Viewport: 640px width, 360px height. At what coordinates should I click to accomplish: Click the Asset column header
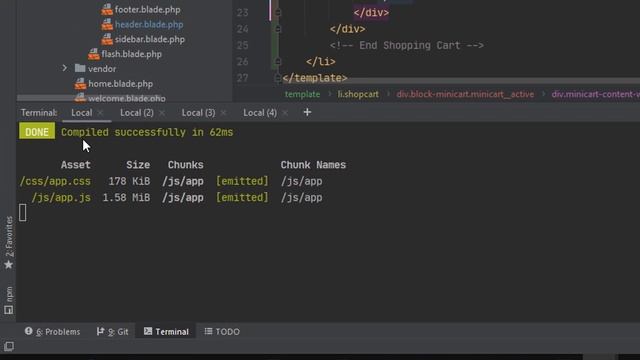coord(76,165)
